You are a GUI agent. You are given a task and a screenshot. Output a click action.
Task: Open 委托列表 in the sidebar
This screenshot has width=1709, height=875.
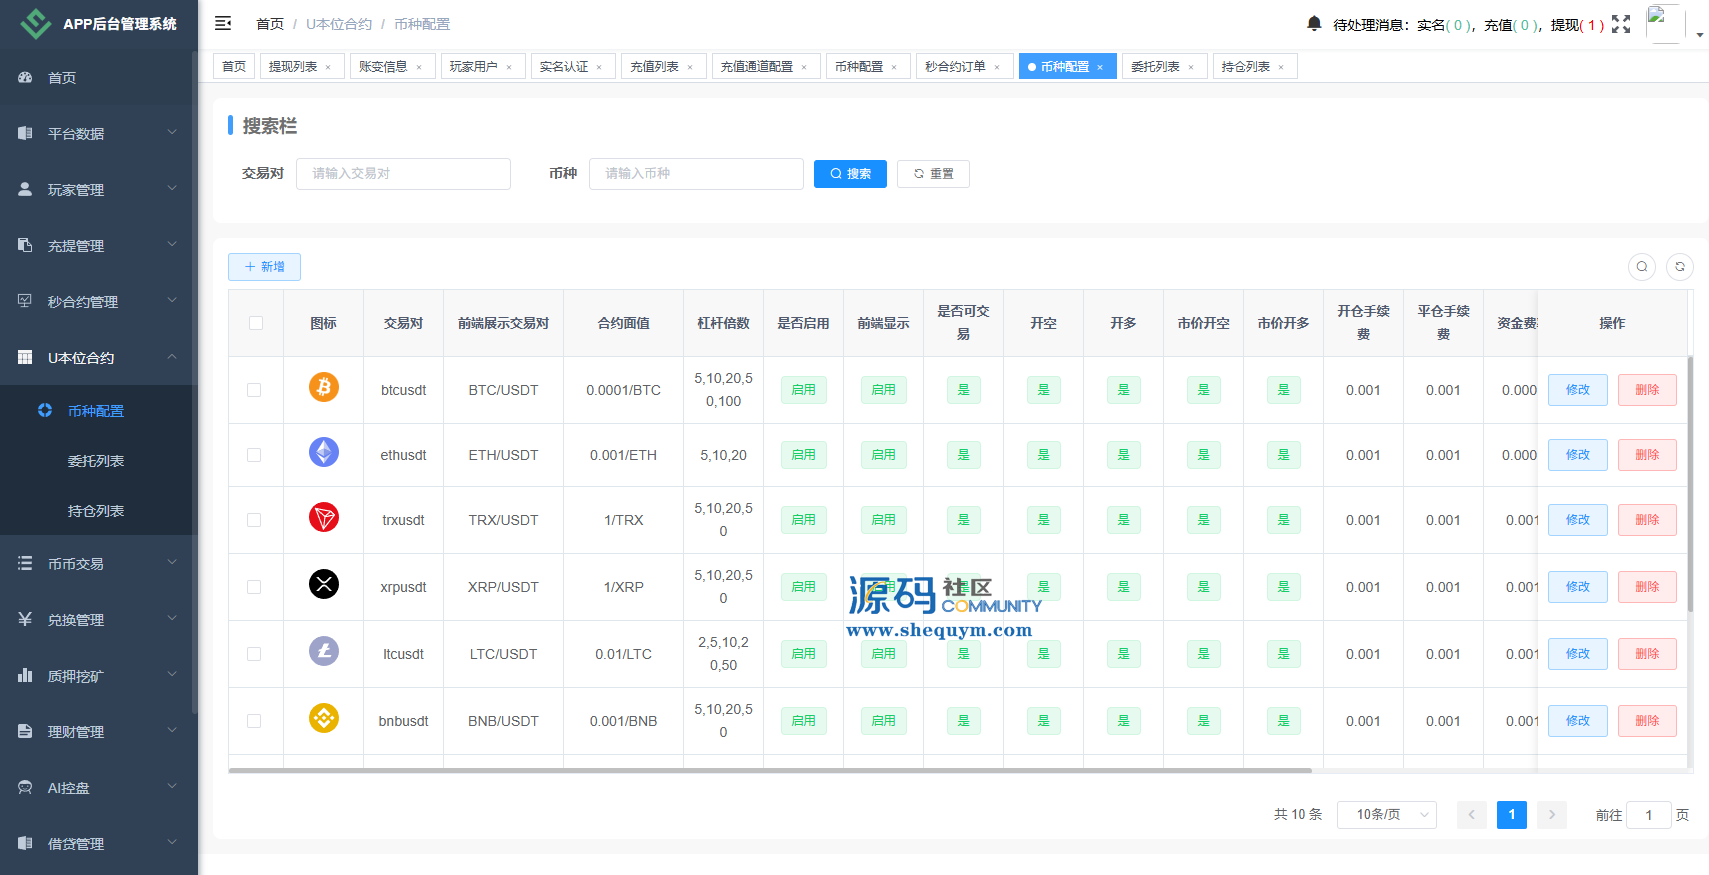[96, 461]
